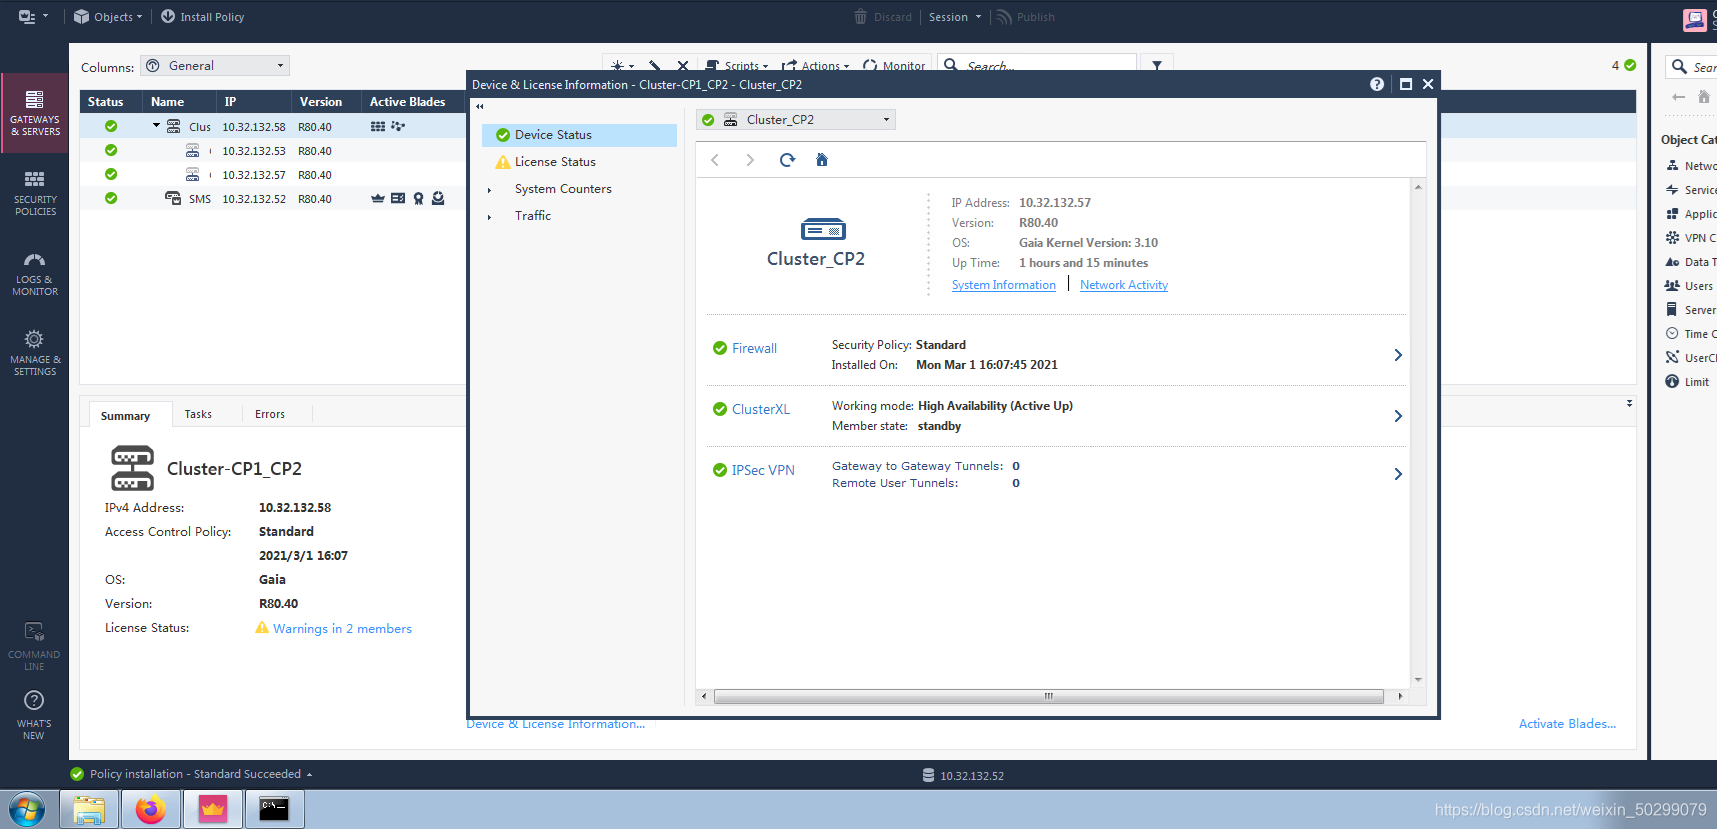Sort the table by the Version column header
This screenshot has width=1717, height=829.
click(321, 102)
